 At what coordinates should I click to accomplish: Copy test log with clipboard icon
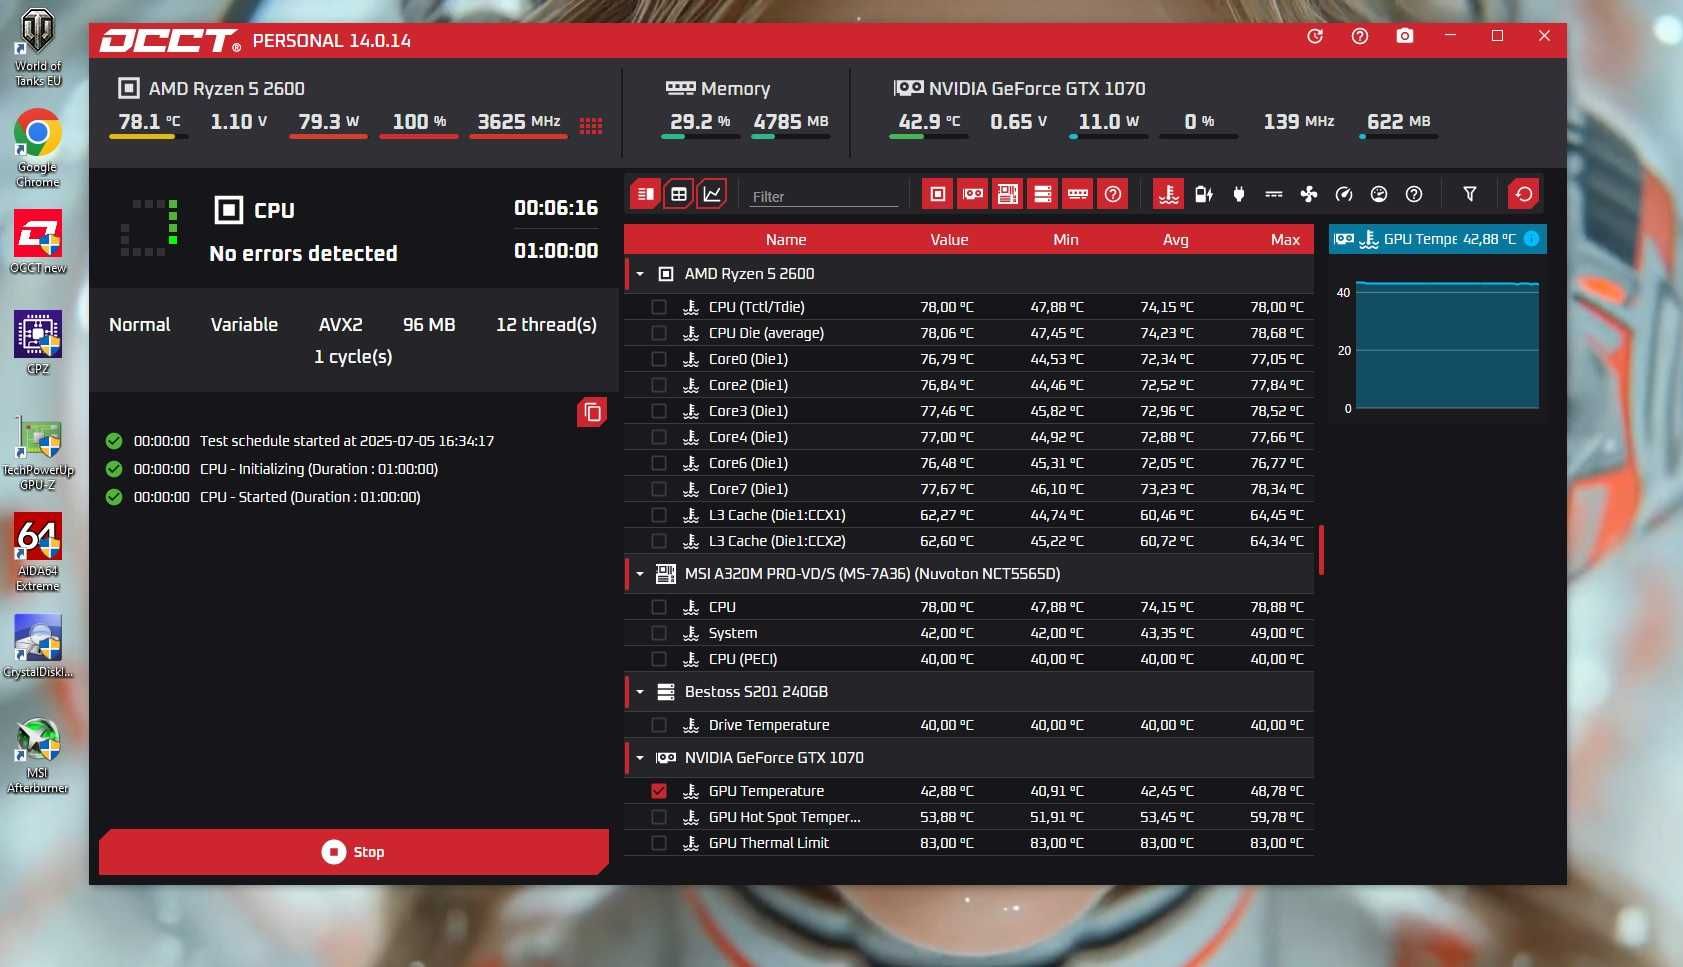592,412
